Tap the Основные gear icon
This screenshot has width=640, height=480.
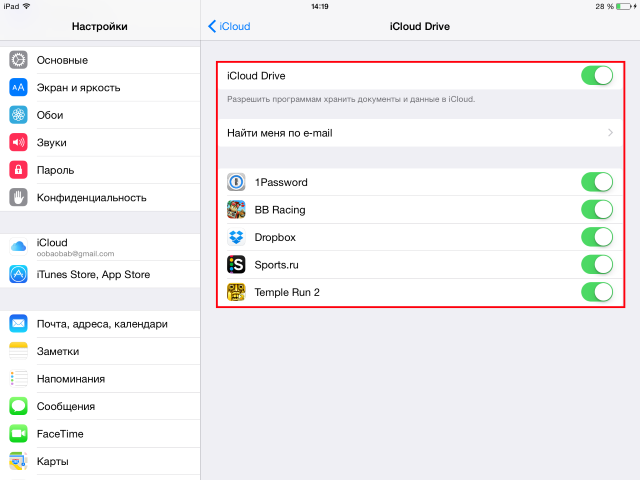tap(18, 60)
